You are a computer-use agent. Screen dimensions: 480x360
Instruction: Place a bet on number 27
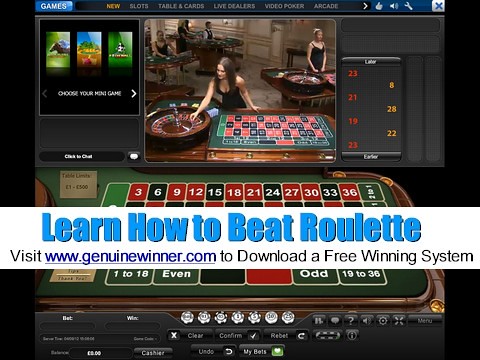(292, 192)
